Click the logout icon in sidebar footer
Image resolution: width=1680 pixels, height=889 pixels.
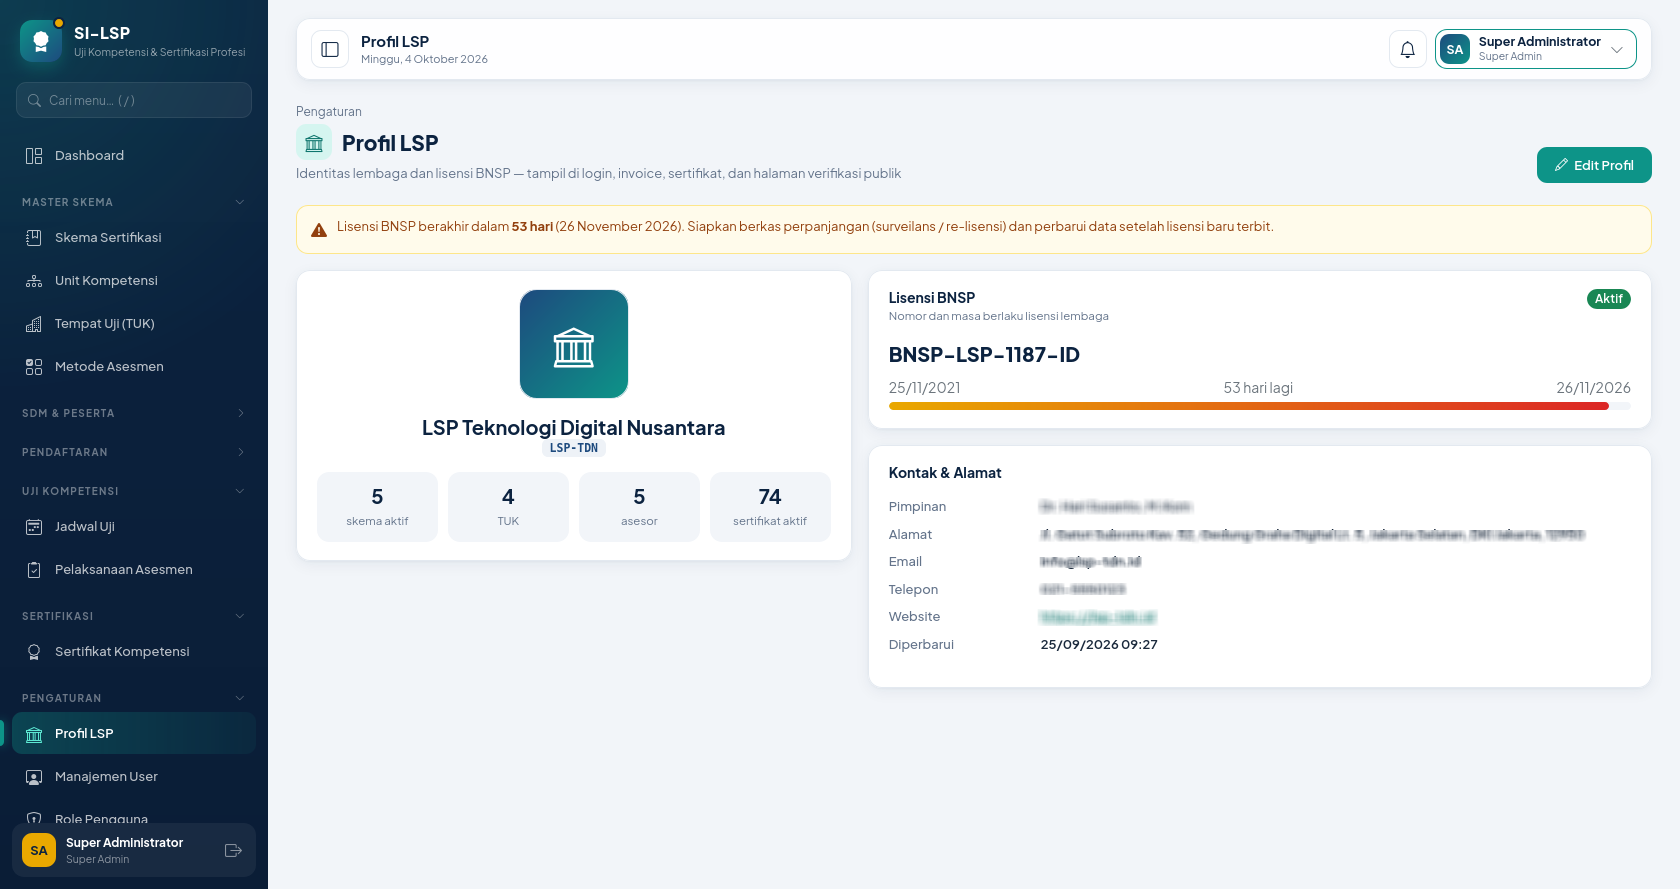click(x=233, y=850)
